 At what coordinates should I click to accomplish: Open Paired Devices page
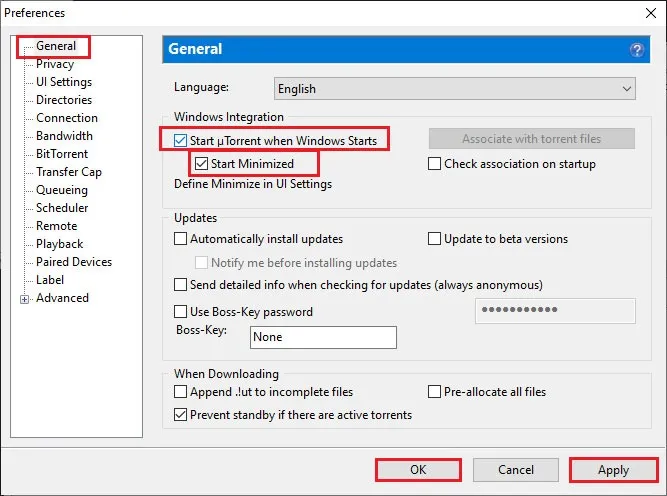pyautogui.click(x=74, y=262)
